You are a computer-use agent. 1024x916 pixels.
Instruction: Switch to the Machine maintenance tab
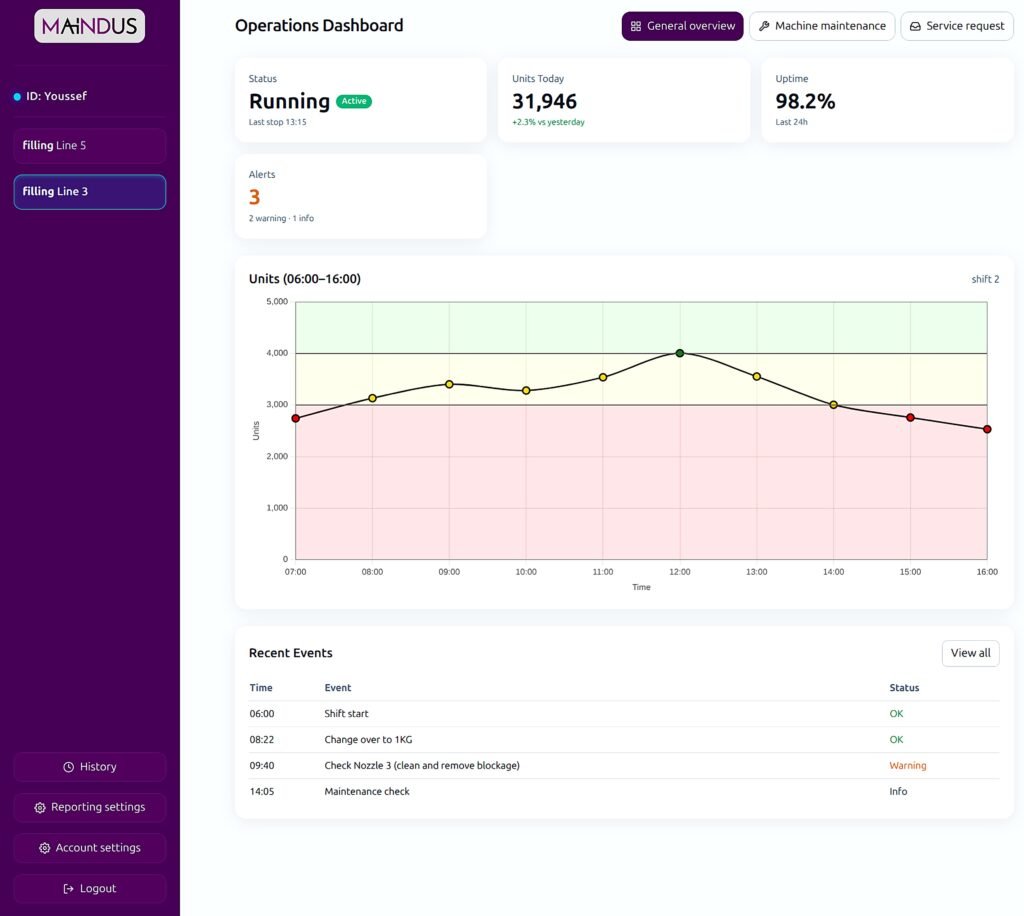point(822,26)
